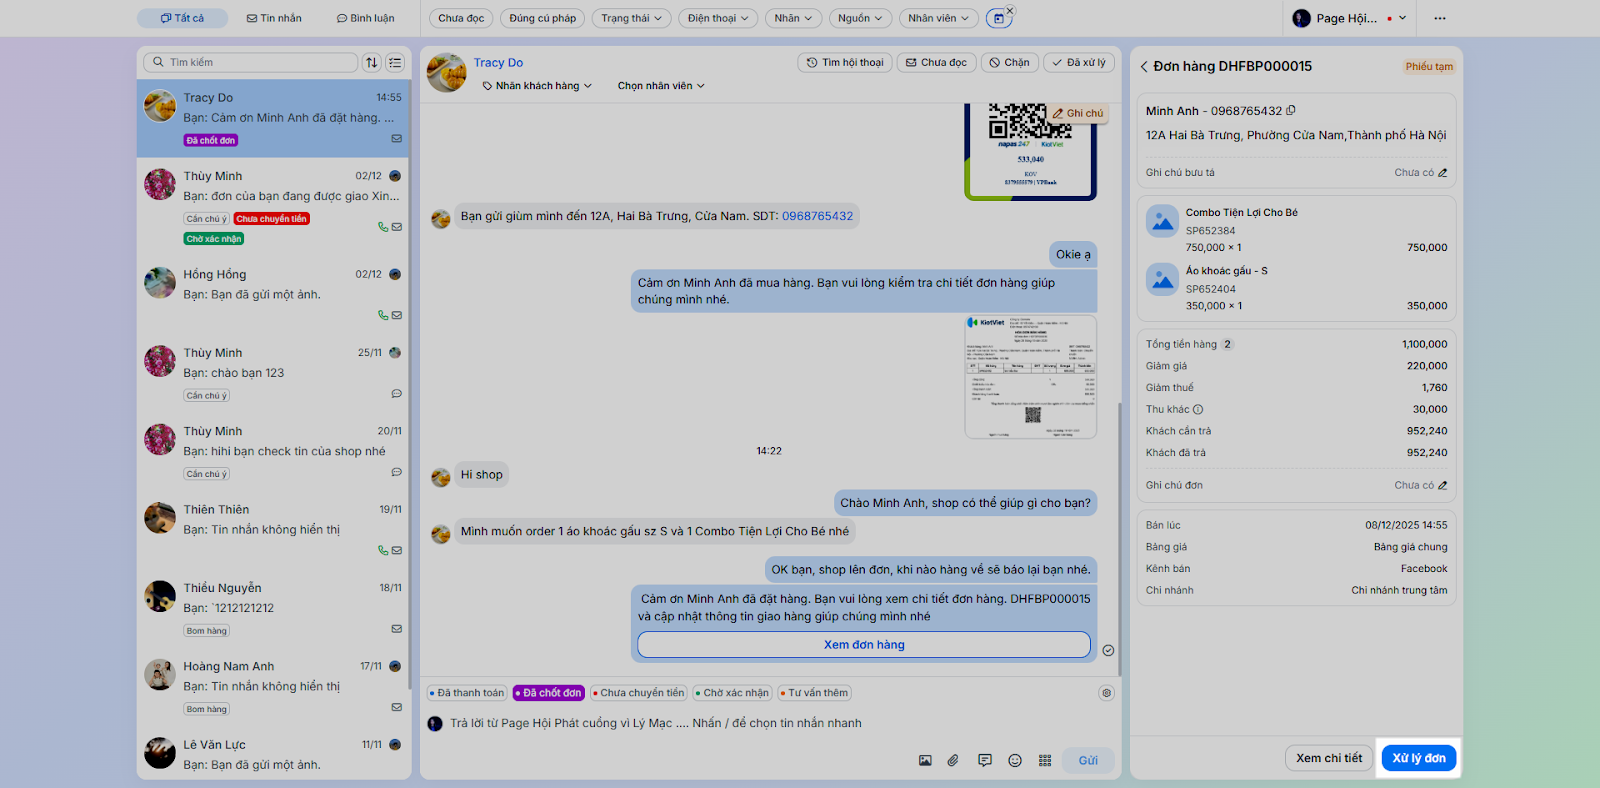Click the bulk select list icon
Screen dimensions: 1600x788
pos(396,63)
